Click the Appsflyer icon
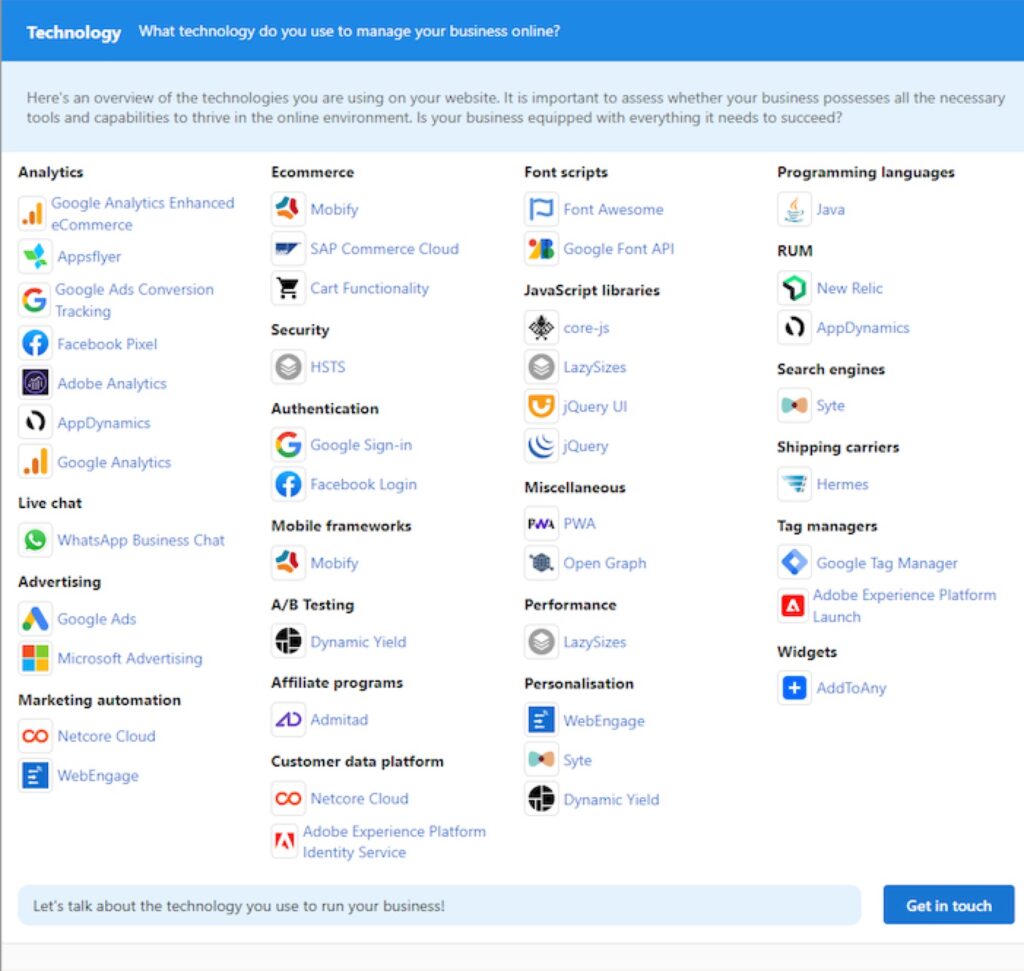This screenshot has height=971, width=1024. [35, 256]
